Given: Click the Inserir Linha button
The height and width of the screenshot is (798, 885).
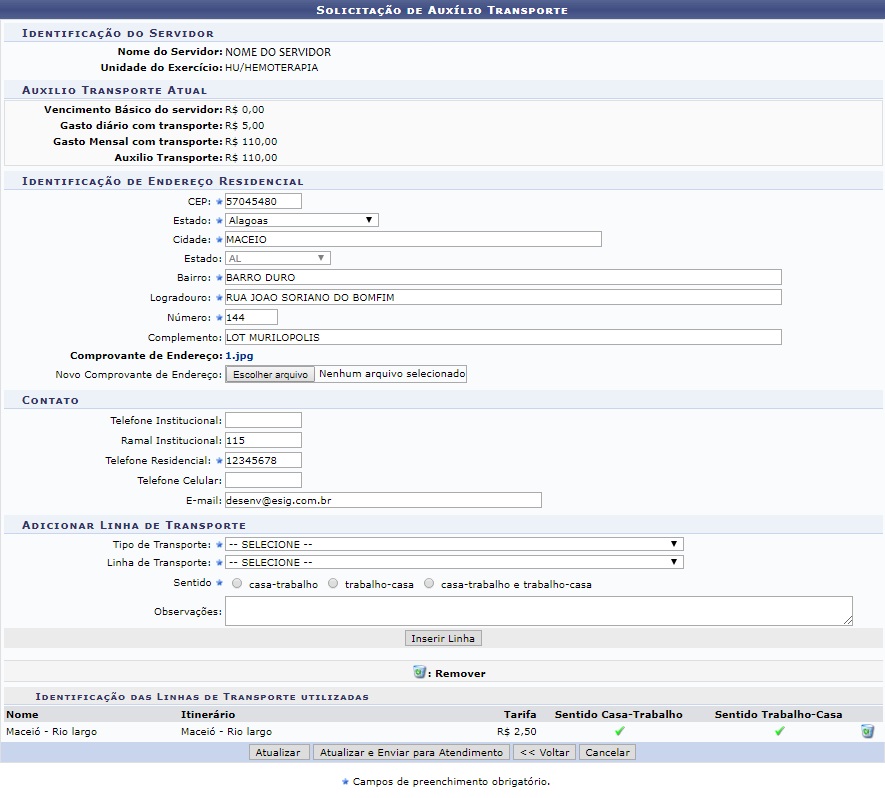Looking at the screenshot, I should (444, 638).
